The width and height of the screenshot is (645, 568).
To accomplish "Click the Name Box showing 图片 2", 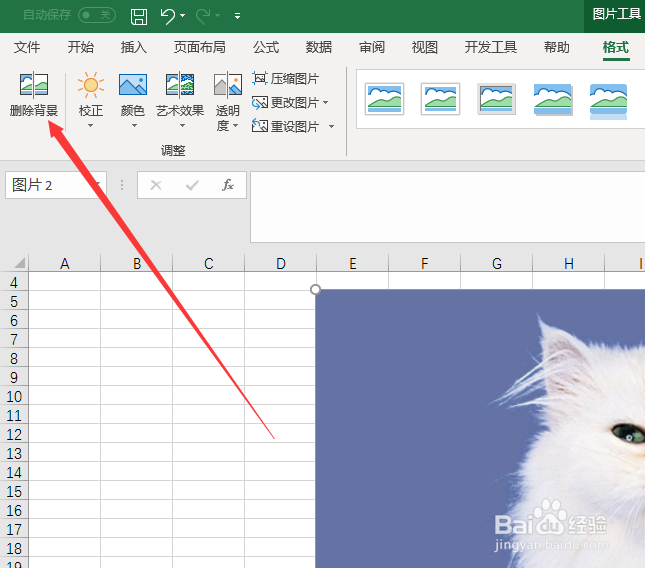I will 56,185.
